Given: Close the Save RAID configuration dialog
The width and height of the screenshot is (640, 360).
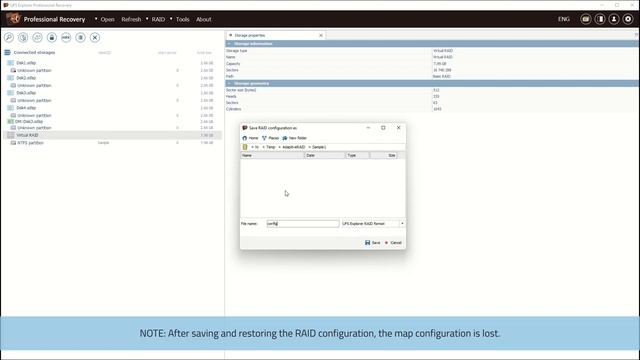Looking at the screenshot, I should (399, 128).
